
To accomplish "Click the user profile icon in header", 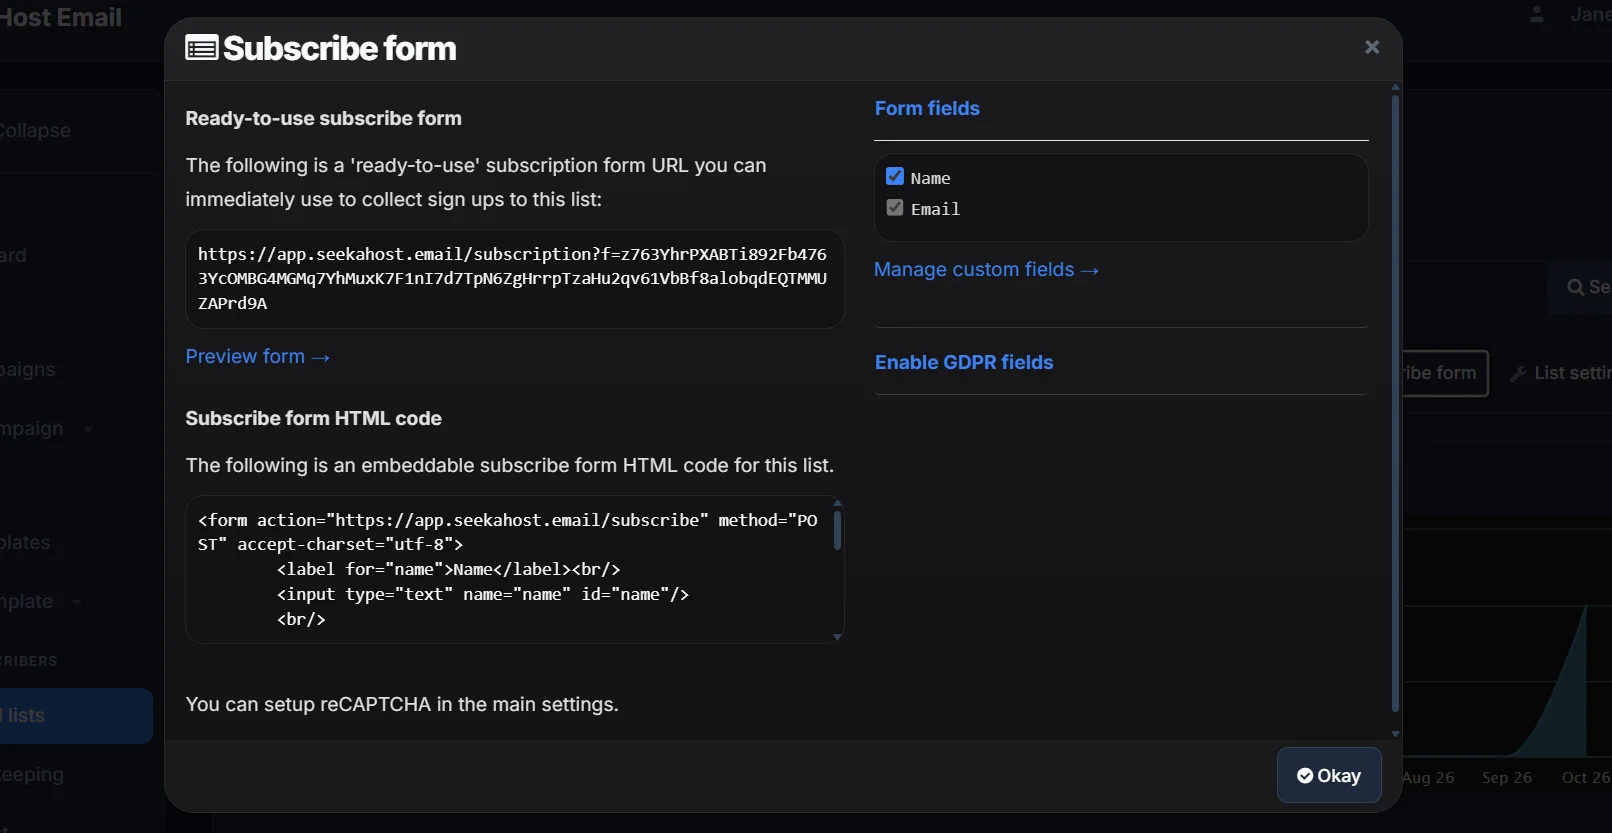I will (1537, 14).
